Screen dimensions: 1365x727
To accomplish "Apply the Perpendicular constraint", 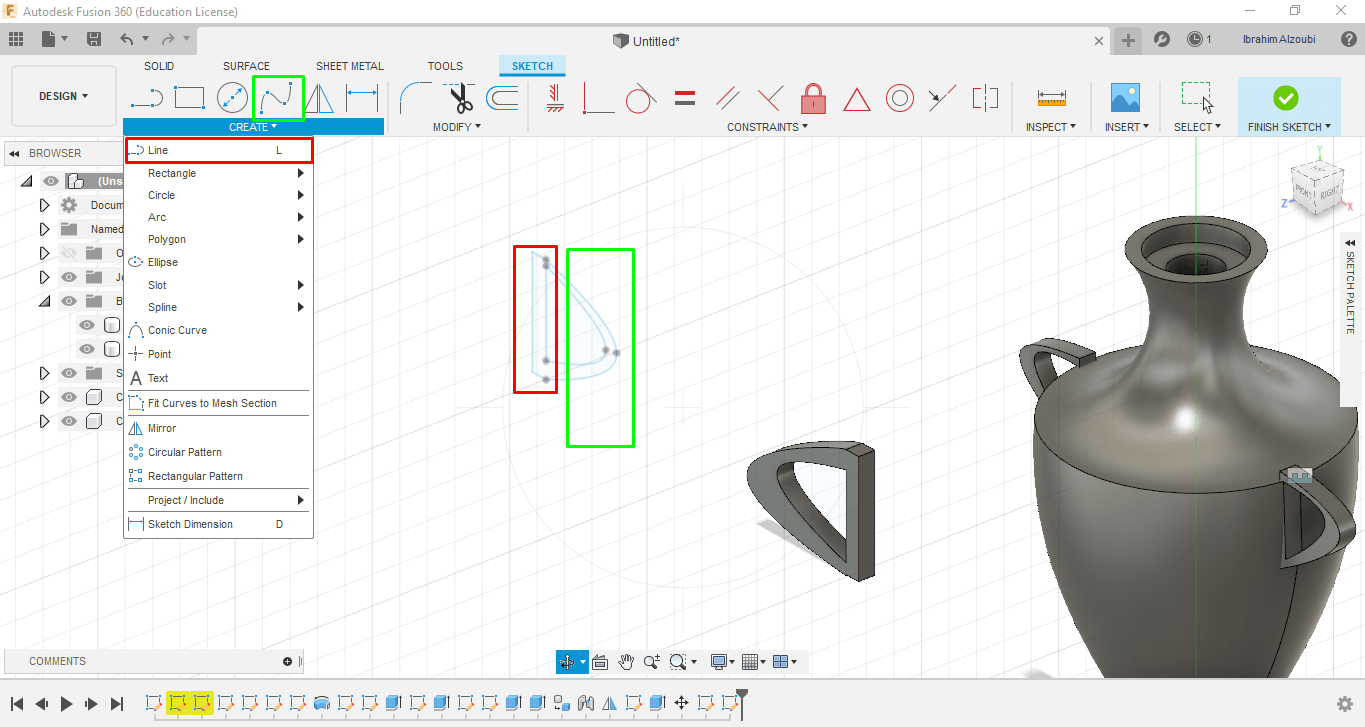I will point(770,98).
